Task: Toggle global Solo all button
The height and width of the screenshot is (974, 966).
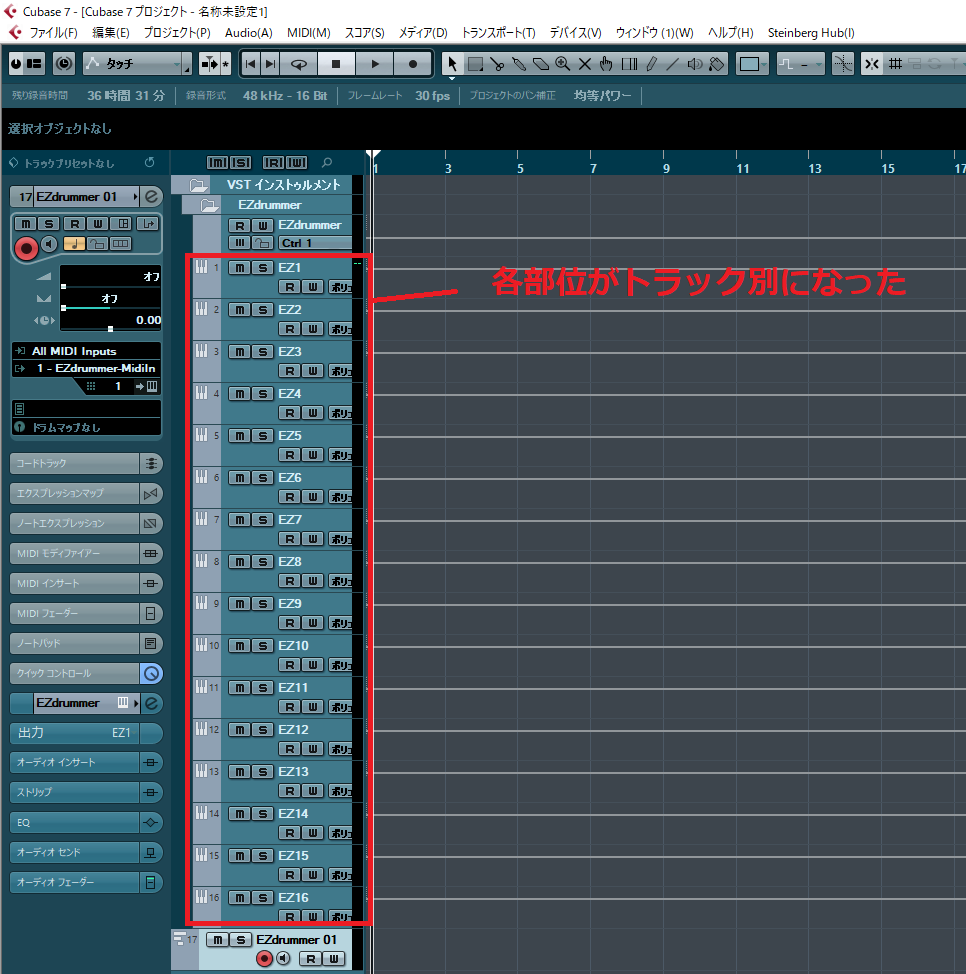Action: (x=241, y=163)
